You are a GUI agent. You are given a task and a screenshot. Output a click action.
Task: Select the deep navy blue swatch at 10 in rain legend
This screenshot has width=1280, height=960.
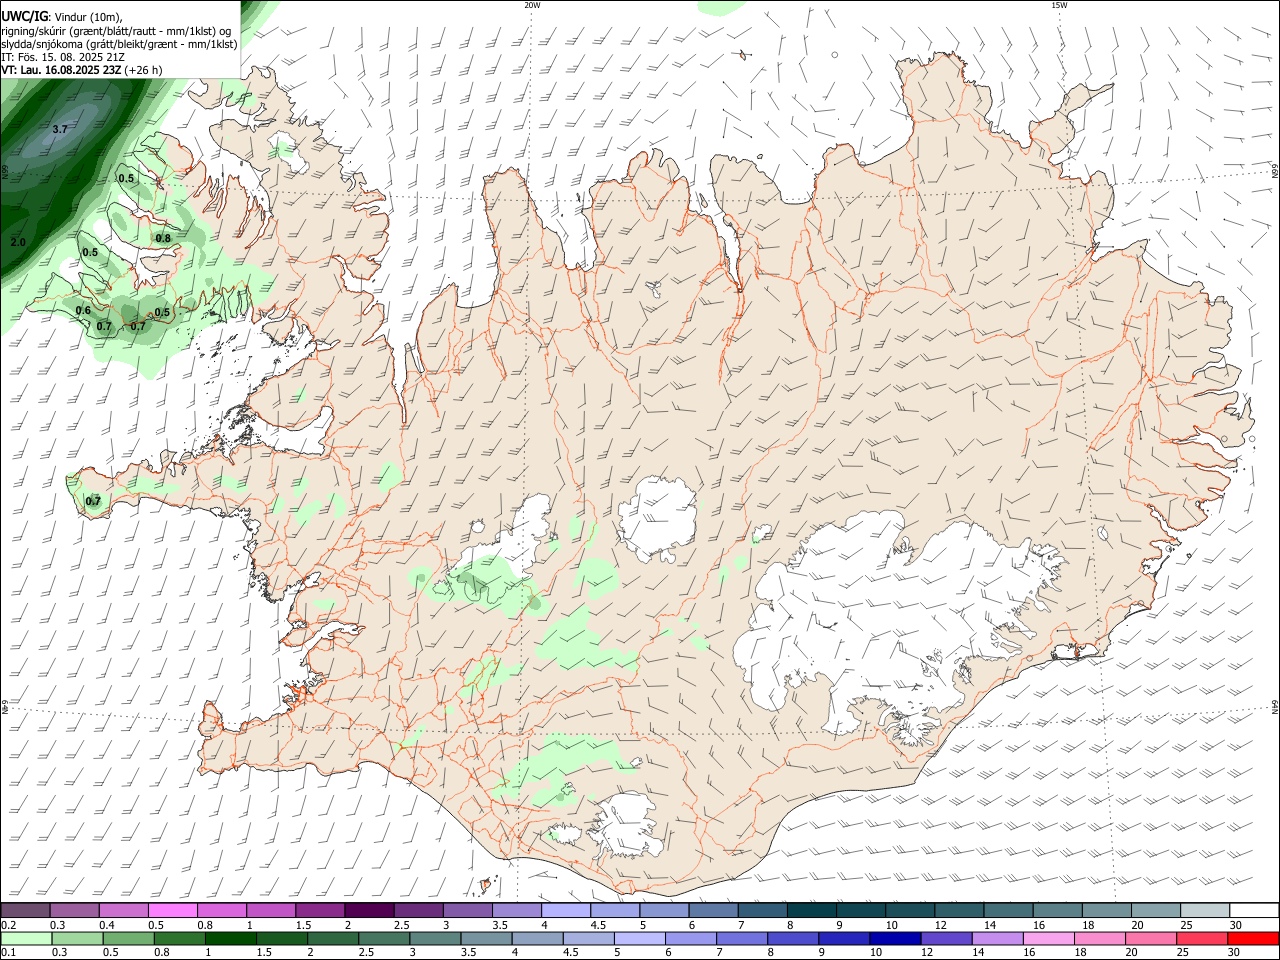[895, 939]
